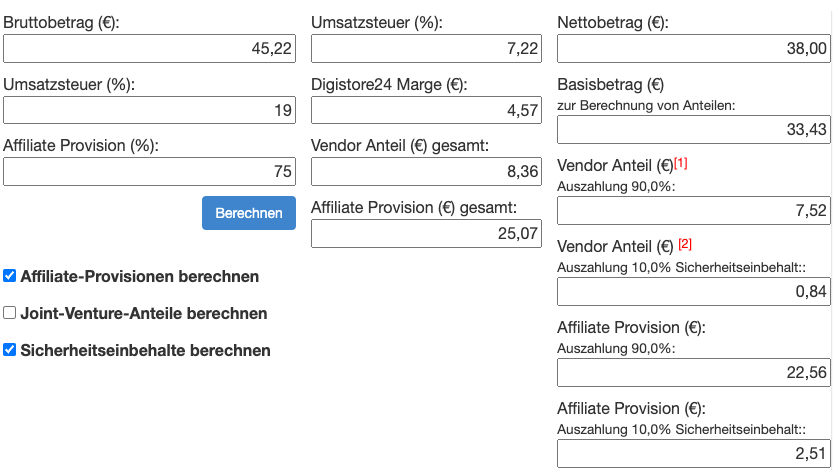The height and width of the screenshot is (470, 833).
Task: Click the Nettobetrag field showing 38,00
Action: [x=694, y=48]
